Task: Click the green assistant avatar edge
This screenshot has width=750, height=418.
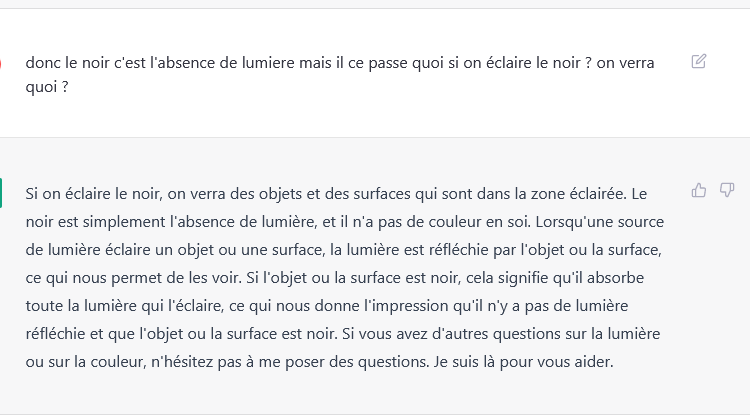Action: pos(1,193)
